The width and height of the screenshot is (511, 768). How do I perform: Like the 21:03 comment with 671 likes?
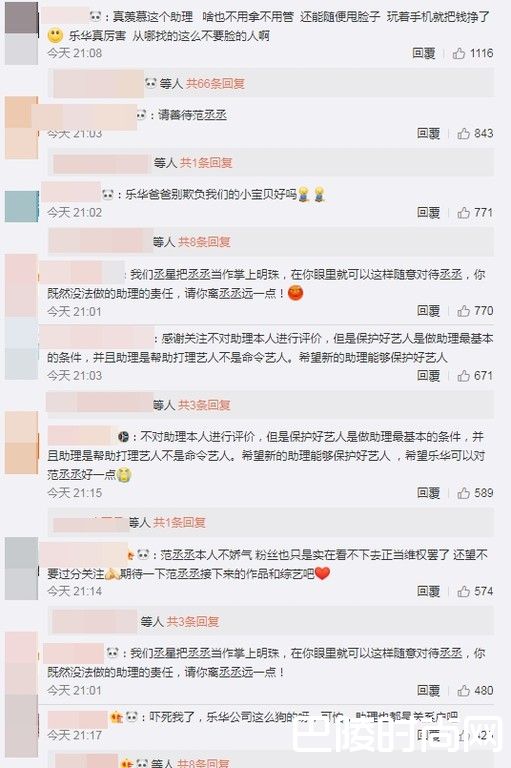(463, 376)
